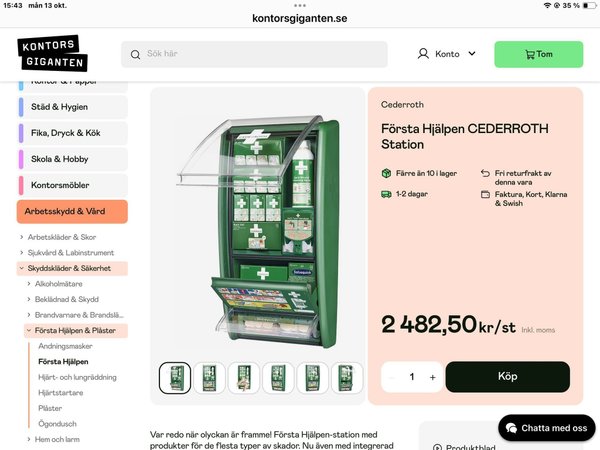Click the Köp buy button
600x450 pixels.
pyautogui.click(x=507, y=377)
